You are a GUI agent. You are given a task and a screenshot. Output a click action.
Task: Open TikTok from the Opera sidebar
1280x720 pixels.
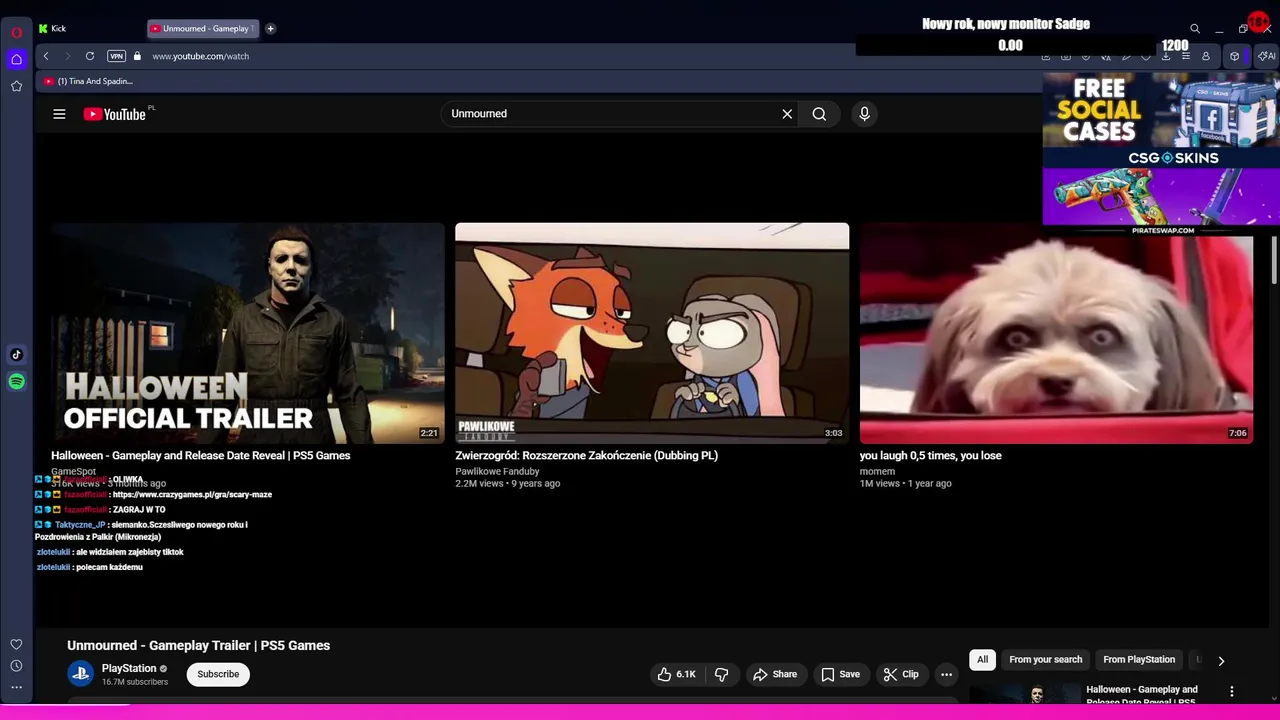pos(17,354)
